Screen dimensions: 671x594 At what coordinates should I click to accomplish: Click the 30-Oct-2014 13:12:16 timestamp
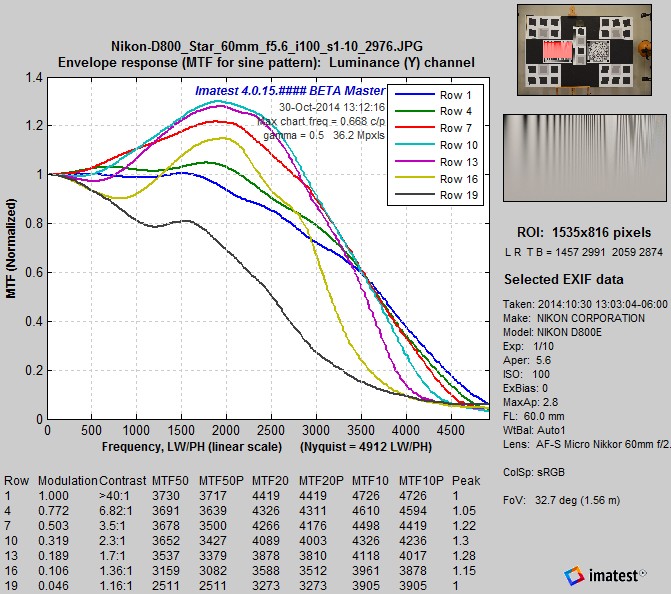coord(332,107)
